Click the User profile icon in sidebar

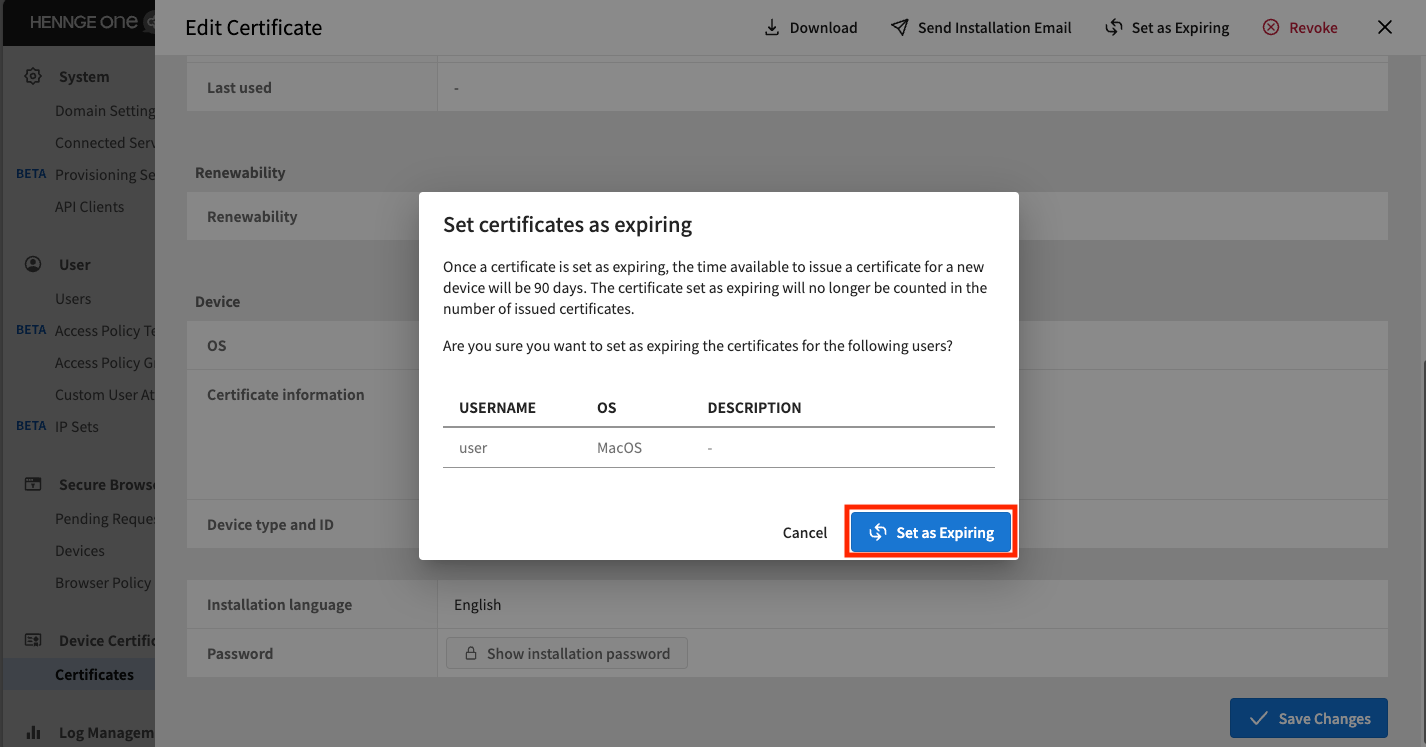[x=33, y=265]
